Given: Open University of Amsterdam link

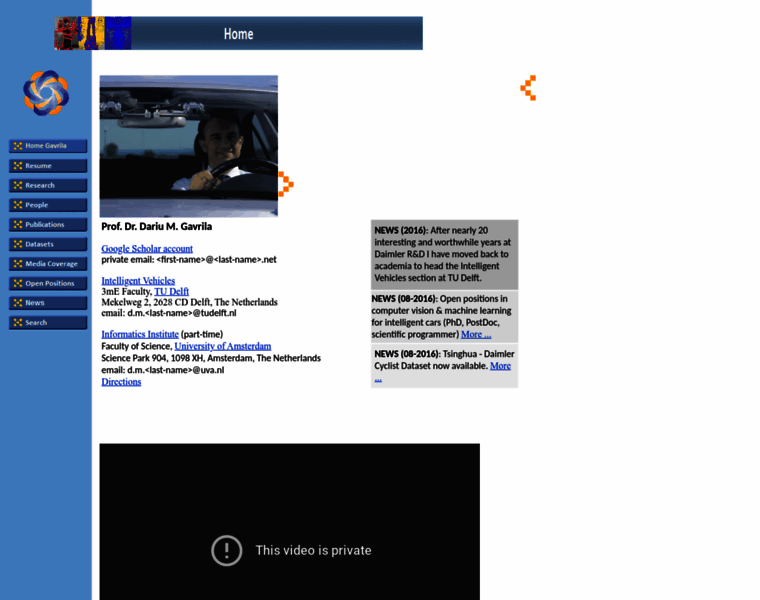Looking at the screenshot, I should click(x=223, y=346).
